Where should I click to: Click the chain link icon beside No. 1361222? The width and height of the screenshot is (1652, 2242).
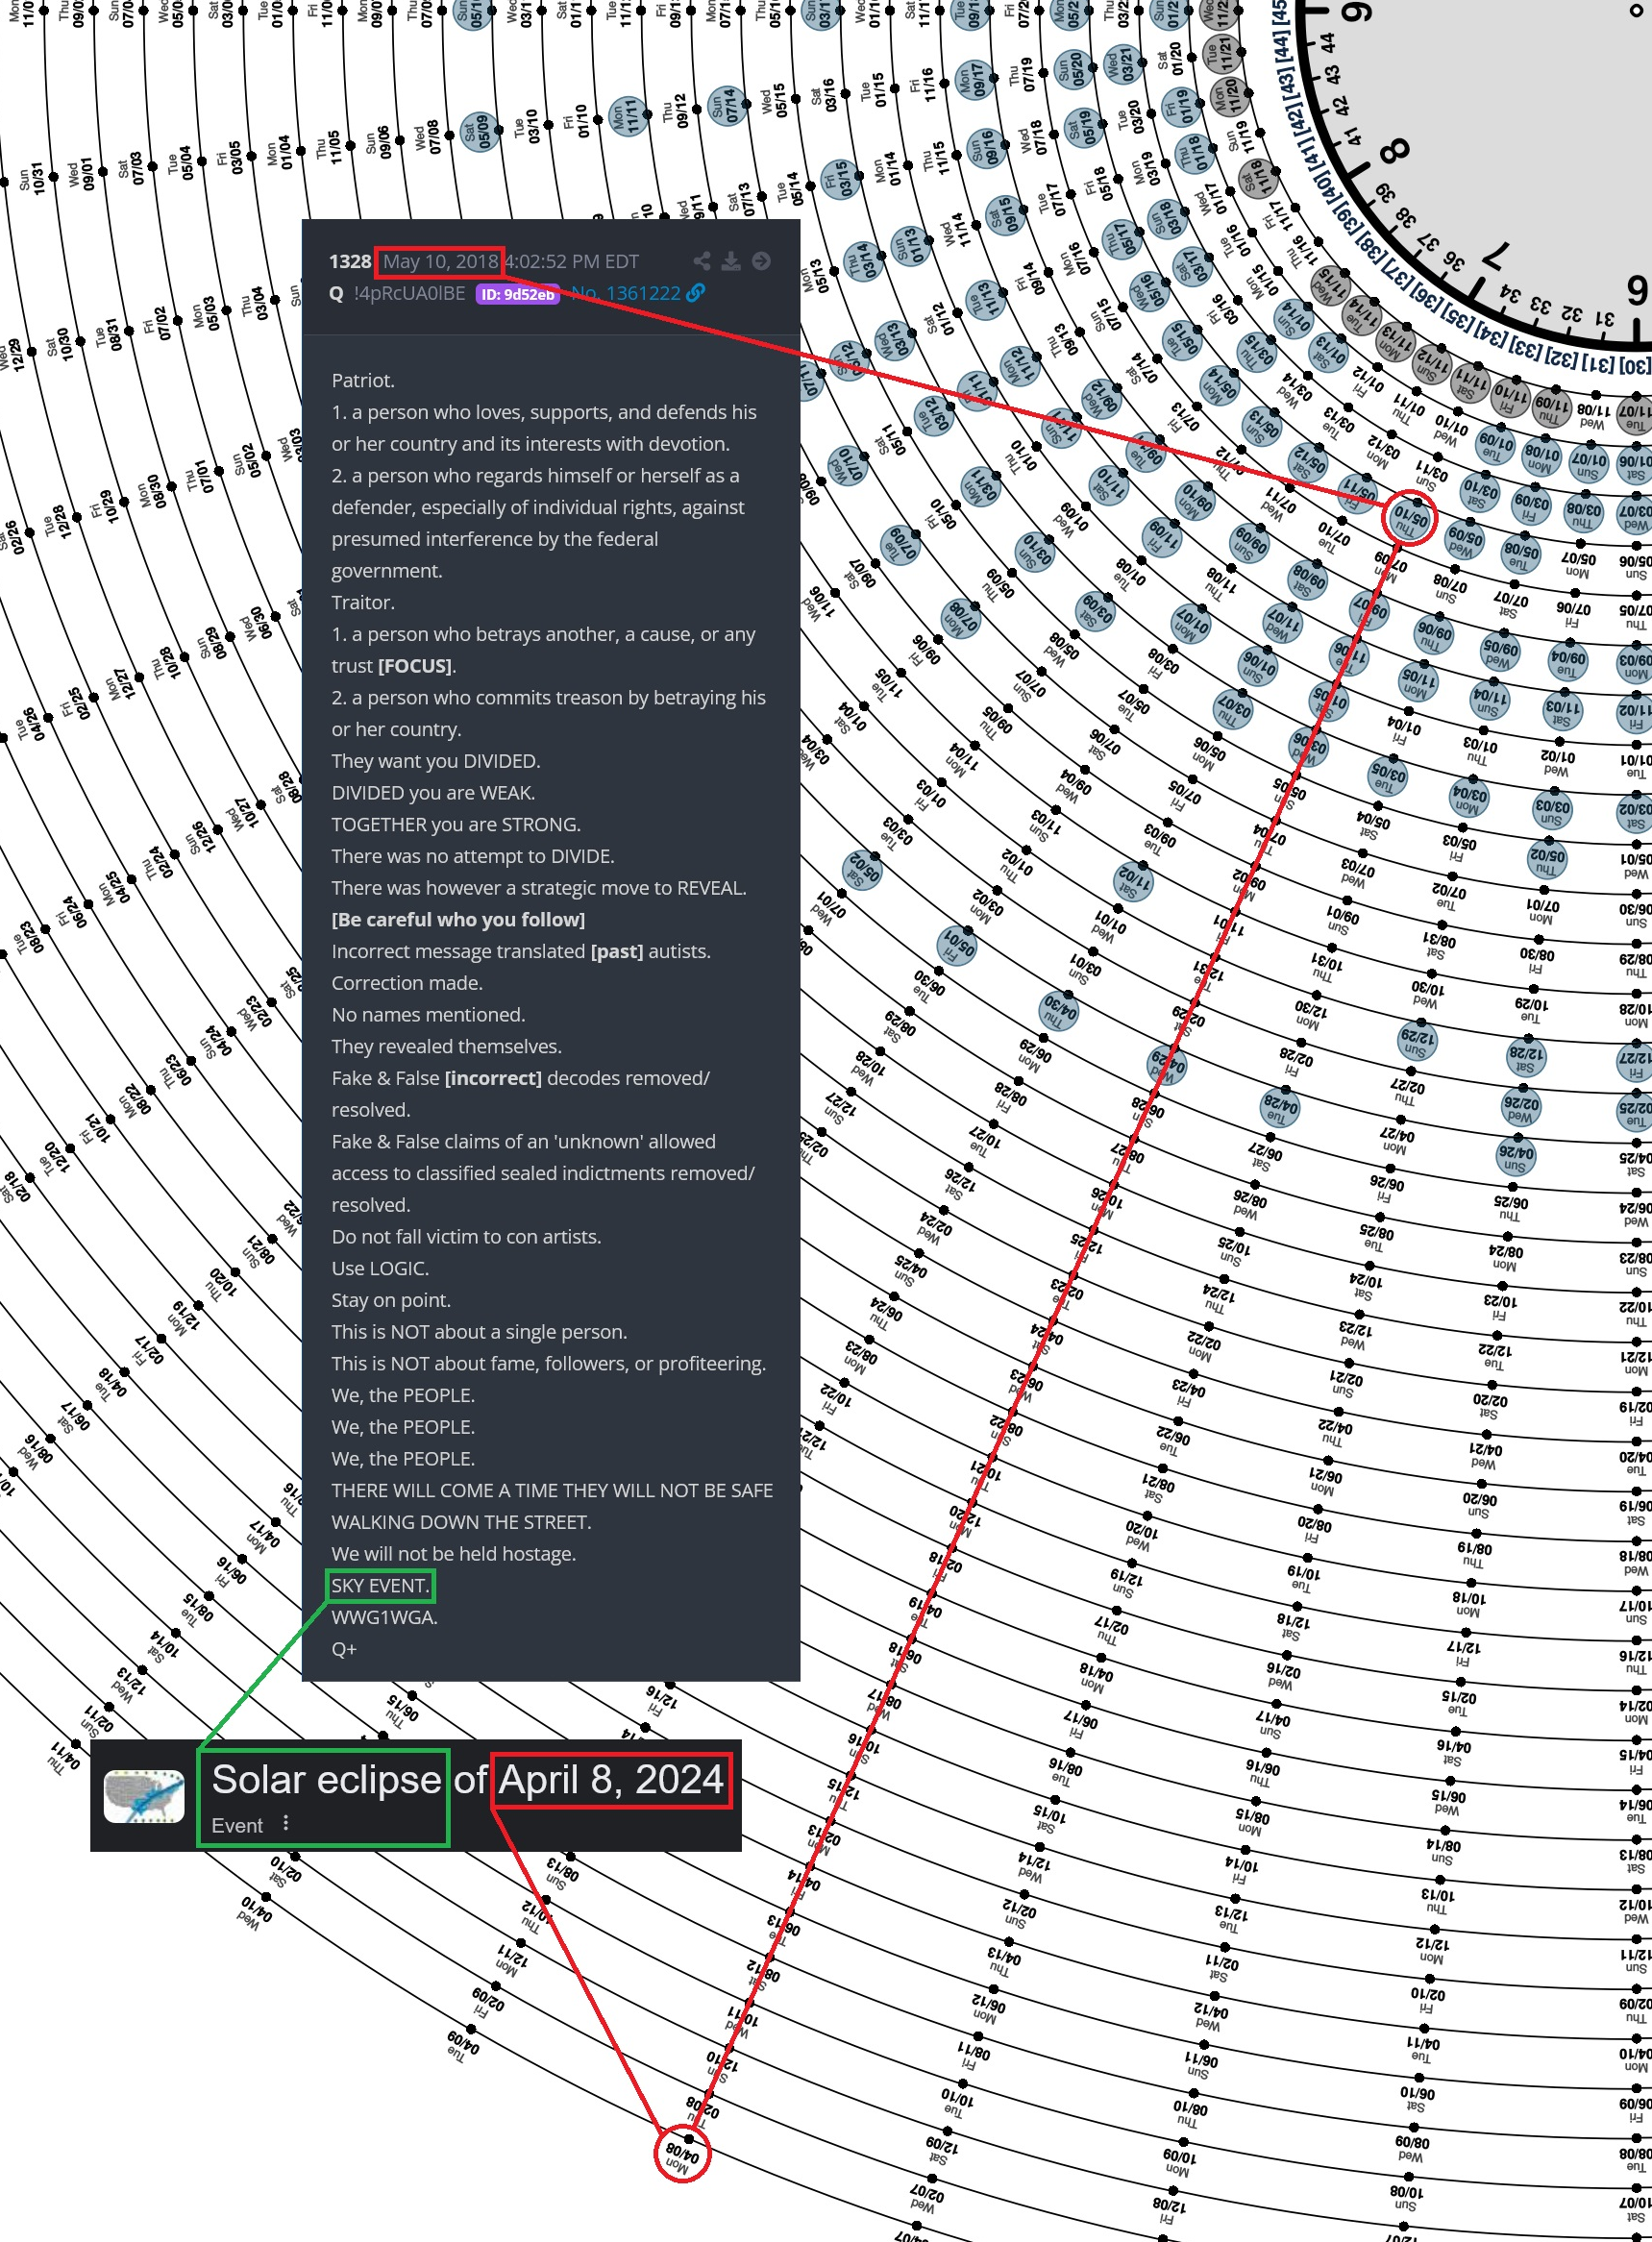pos(696,293)
